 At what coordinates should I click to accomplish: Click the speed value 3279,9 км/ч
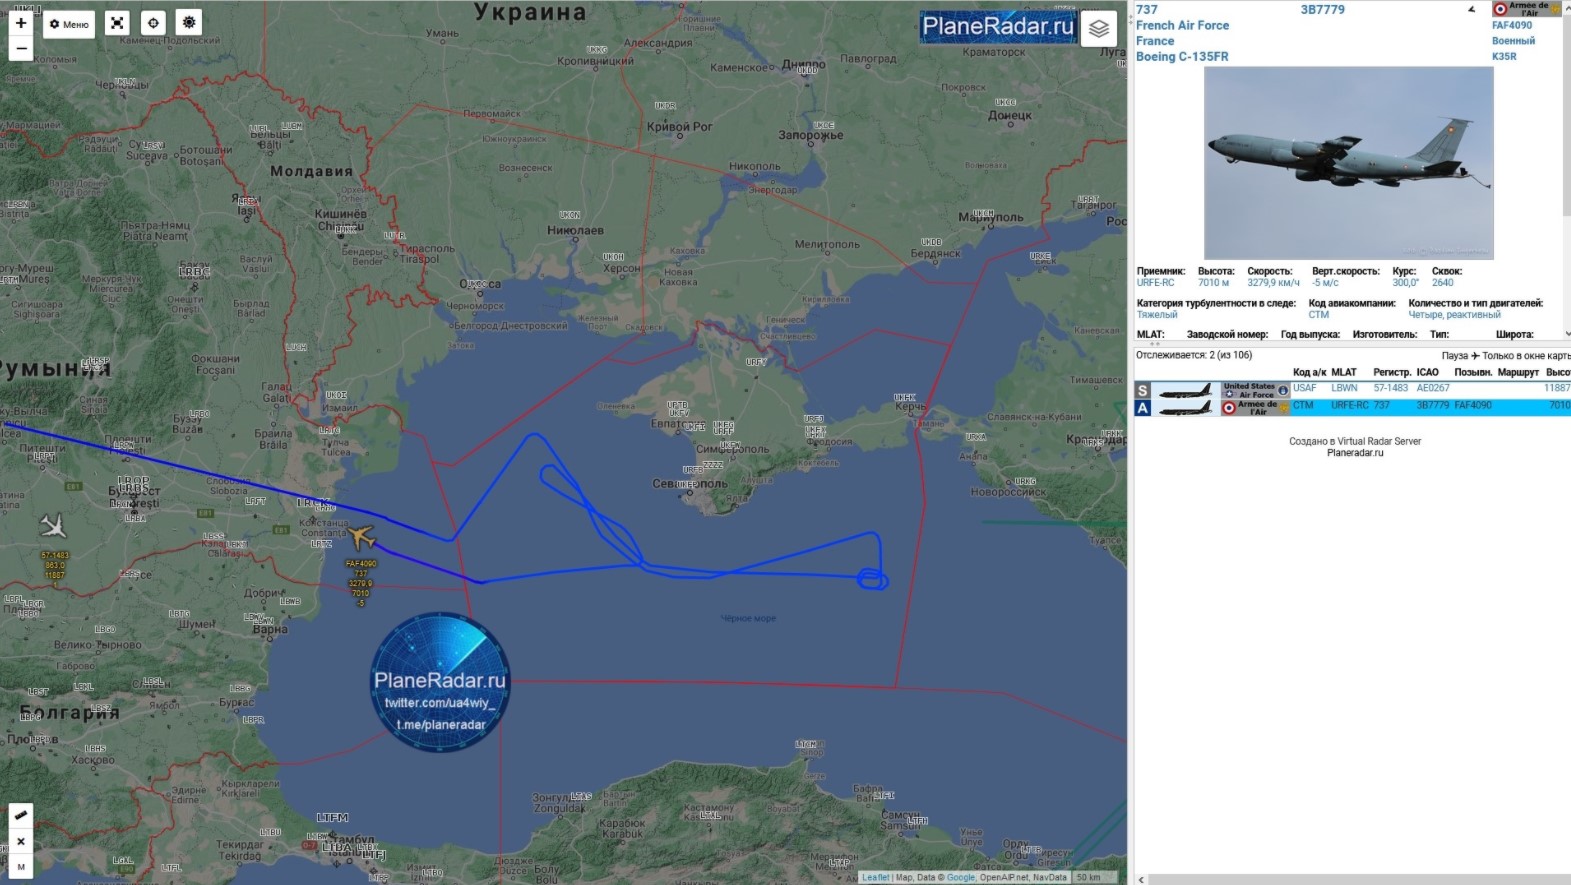click(x=1273, y=283)
